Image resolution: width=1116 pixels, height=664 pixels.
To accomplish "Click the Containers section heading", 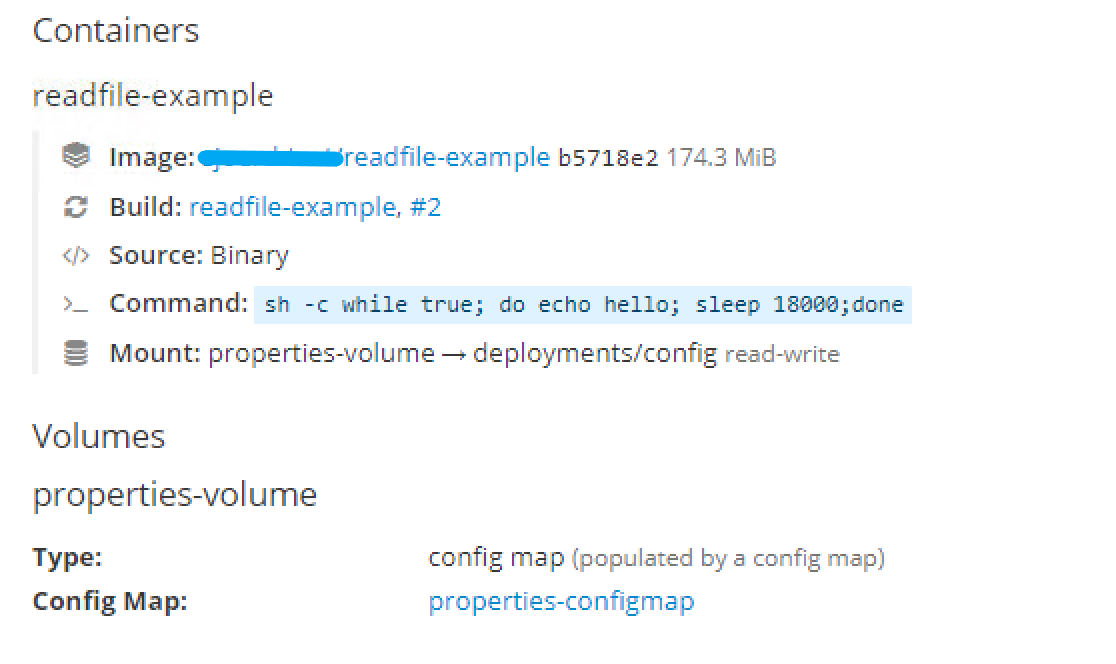I will pos(115,31).
